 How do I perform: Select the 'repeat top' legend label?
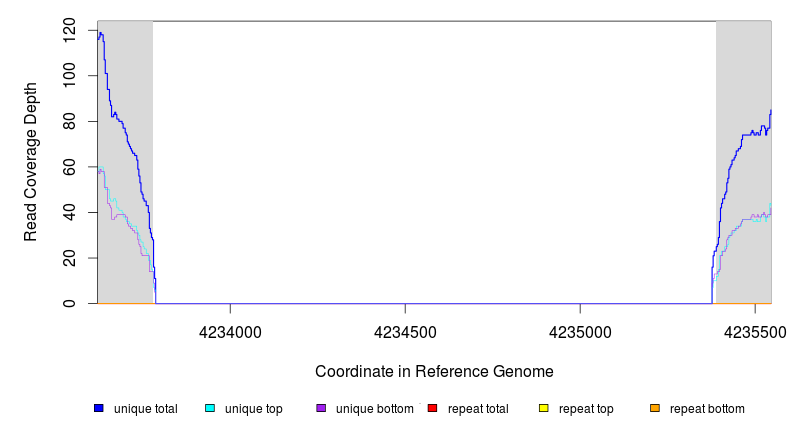[x=586, y=409]
